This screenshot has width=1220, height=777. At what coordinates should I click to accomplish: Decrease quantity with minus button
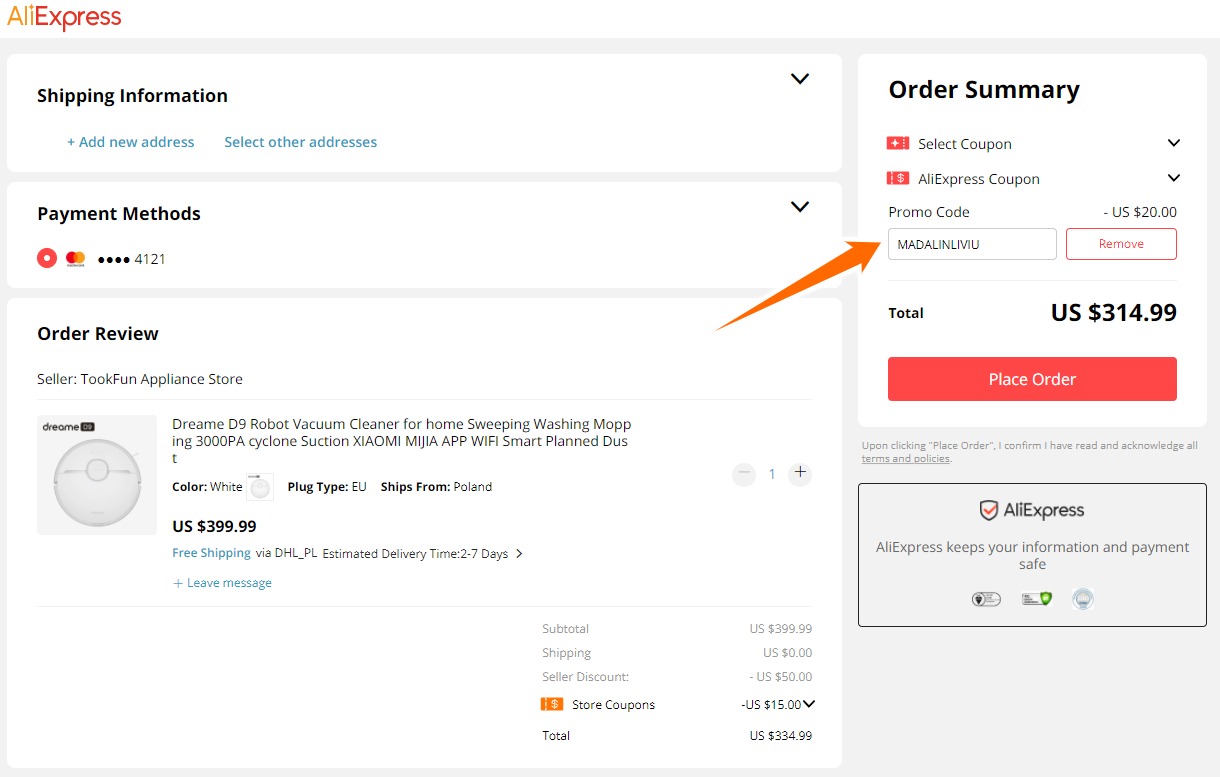(744, 474)
